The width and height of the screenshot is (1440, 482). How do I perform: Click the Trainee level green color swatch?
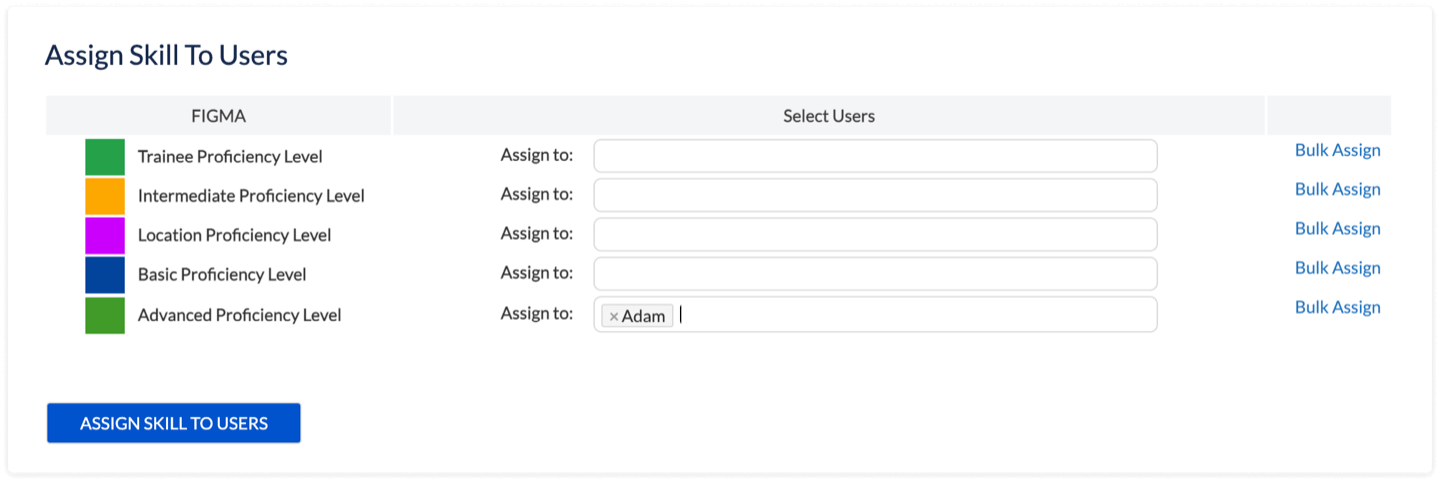click(105, 157)
